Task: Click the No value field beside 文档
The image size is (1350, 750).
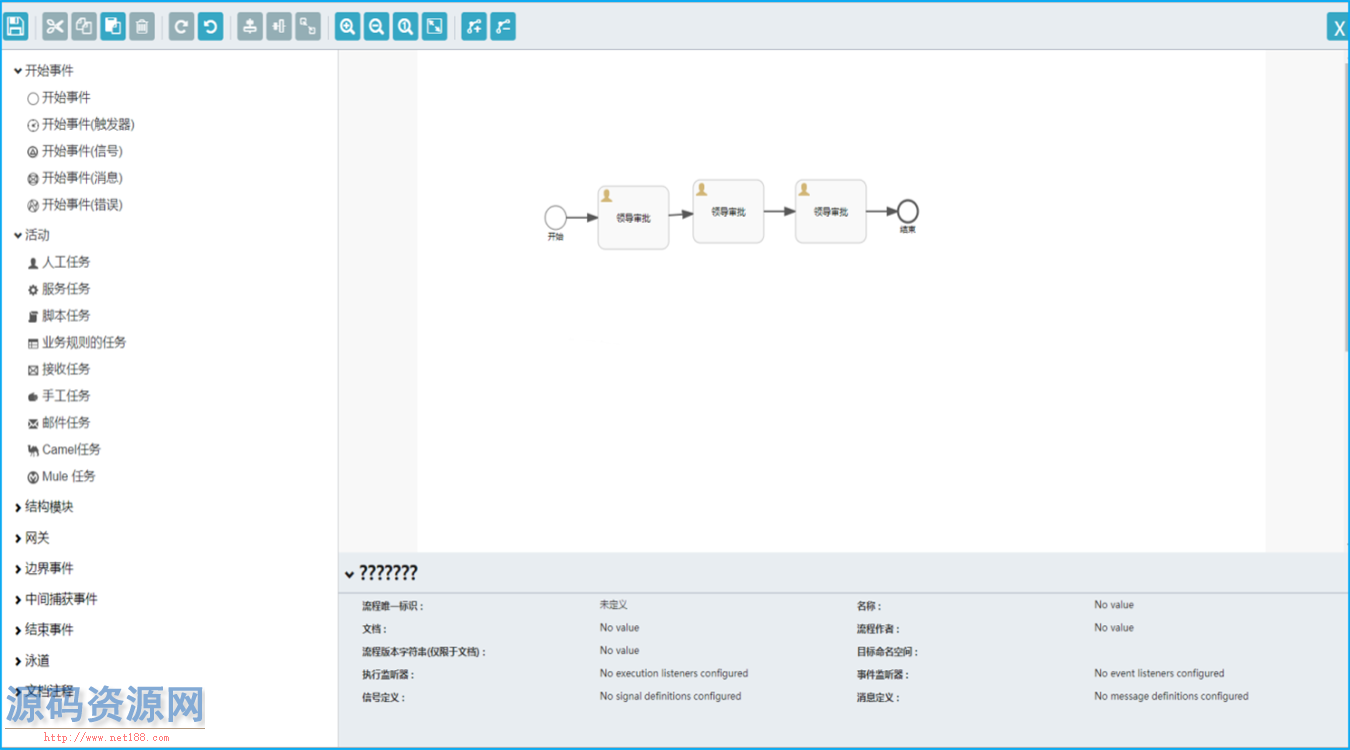Action: (x=619, y=628)
